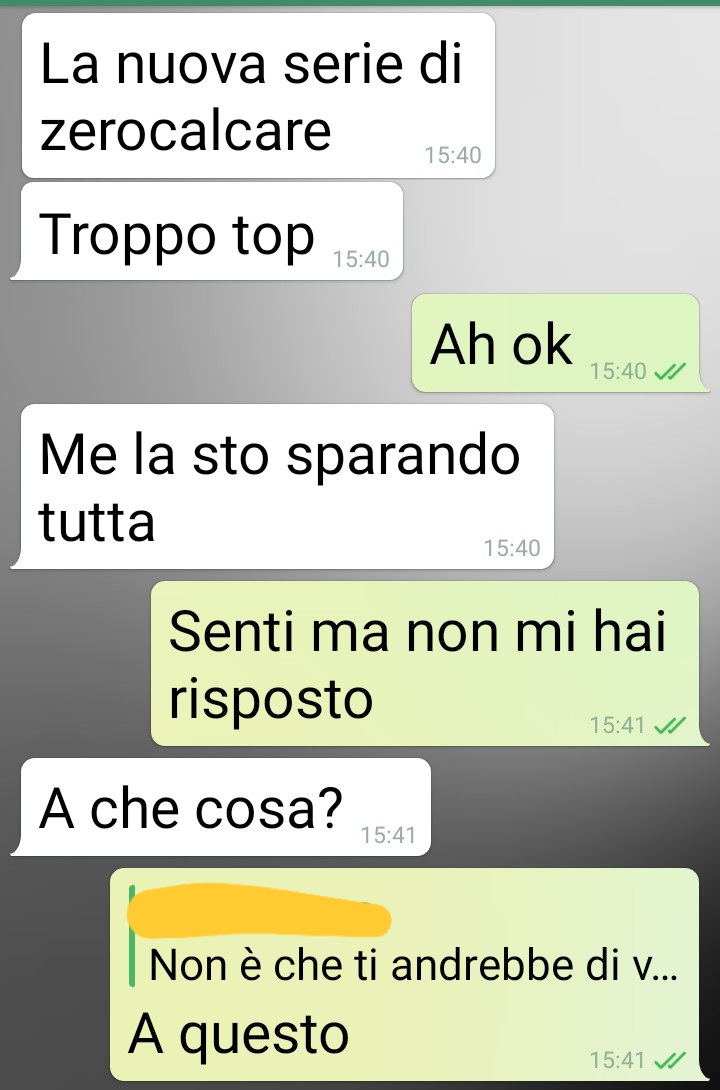Select the "Senti ma non mi hai risposto" message
Screen dimensions: 720x1090
point(429,663)
